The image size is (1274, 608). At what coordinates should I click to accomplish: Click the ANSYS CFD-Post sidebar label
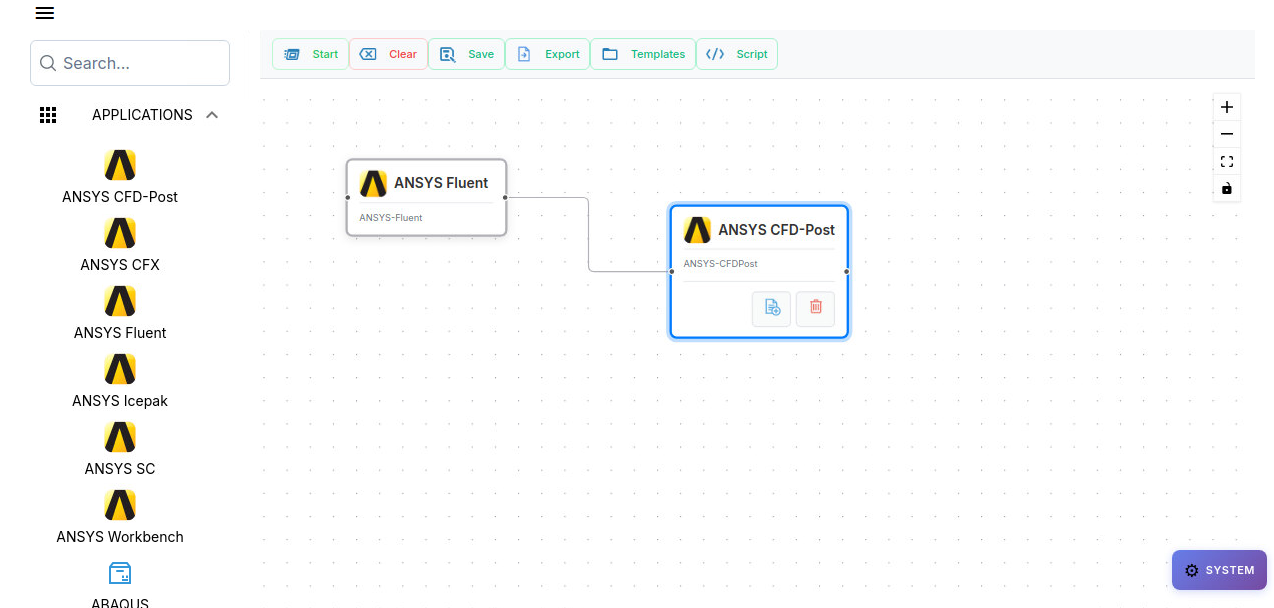(x=120, y=197)
